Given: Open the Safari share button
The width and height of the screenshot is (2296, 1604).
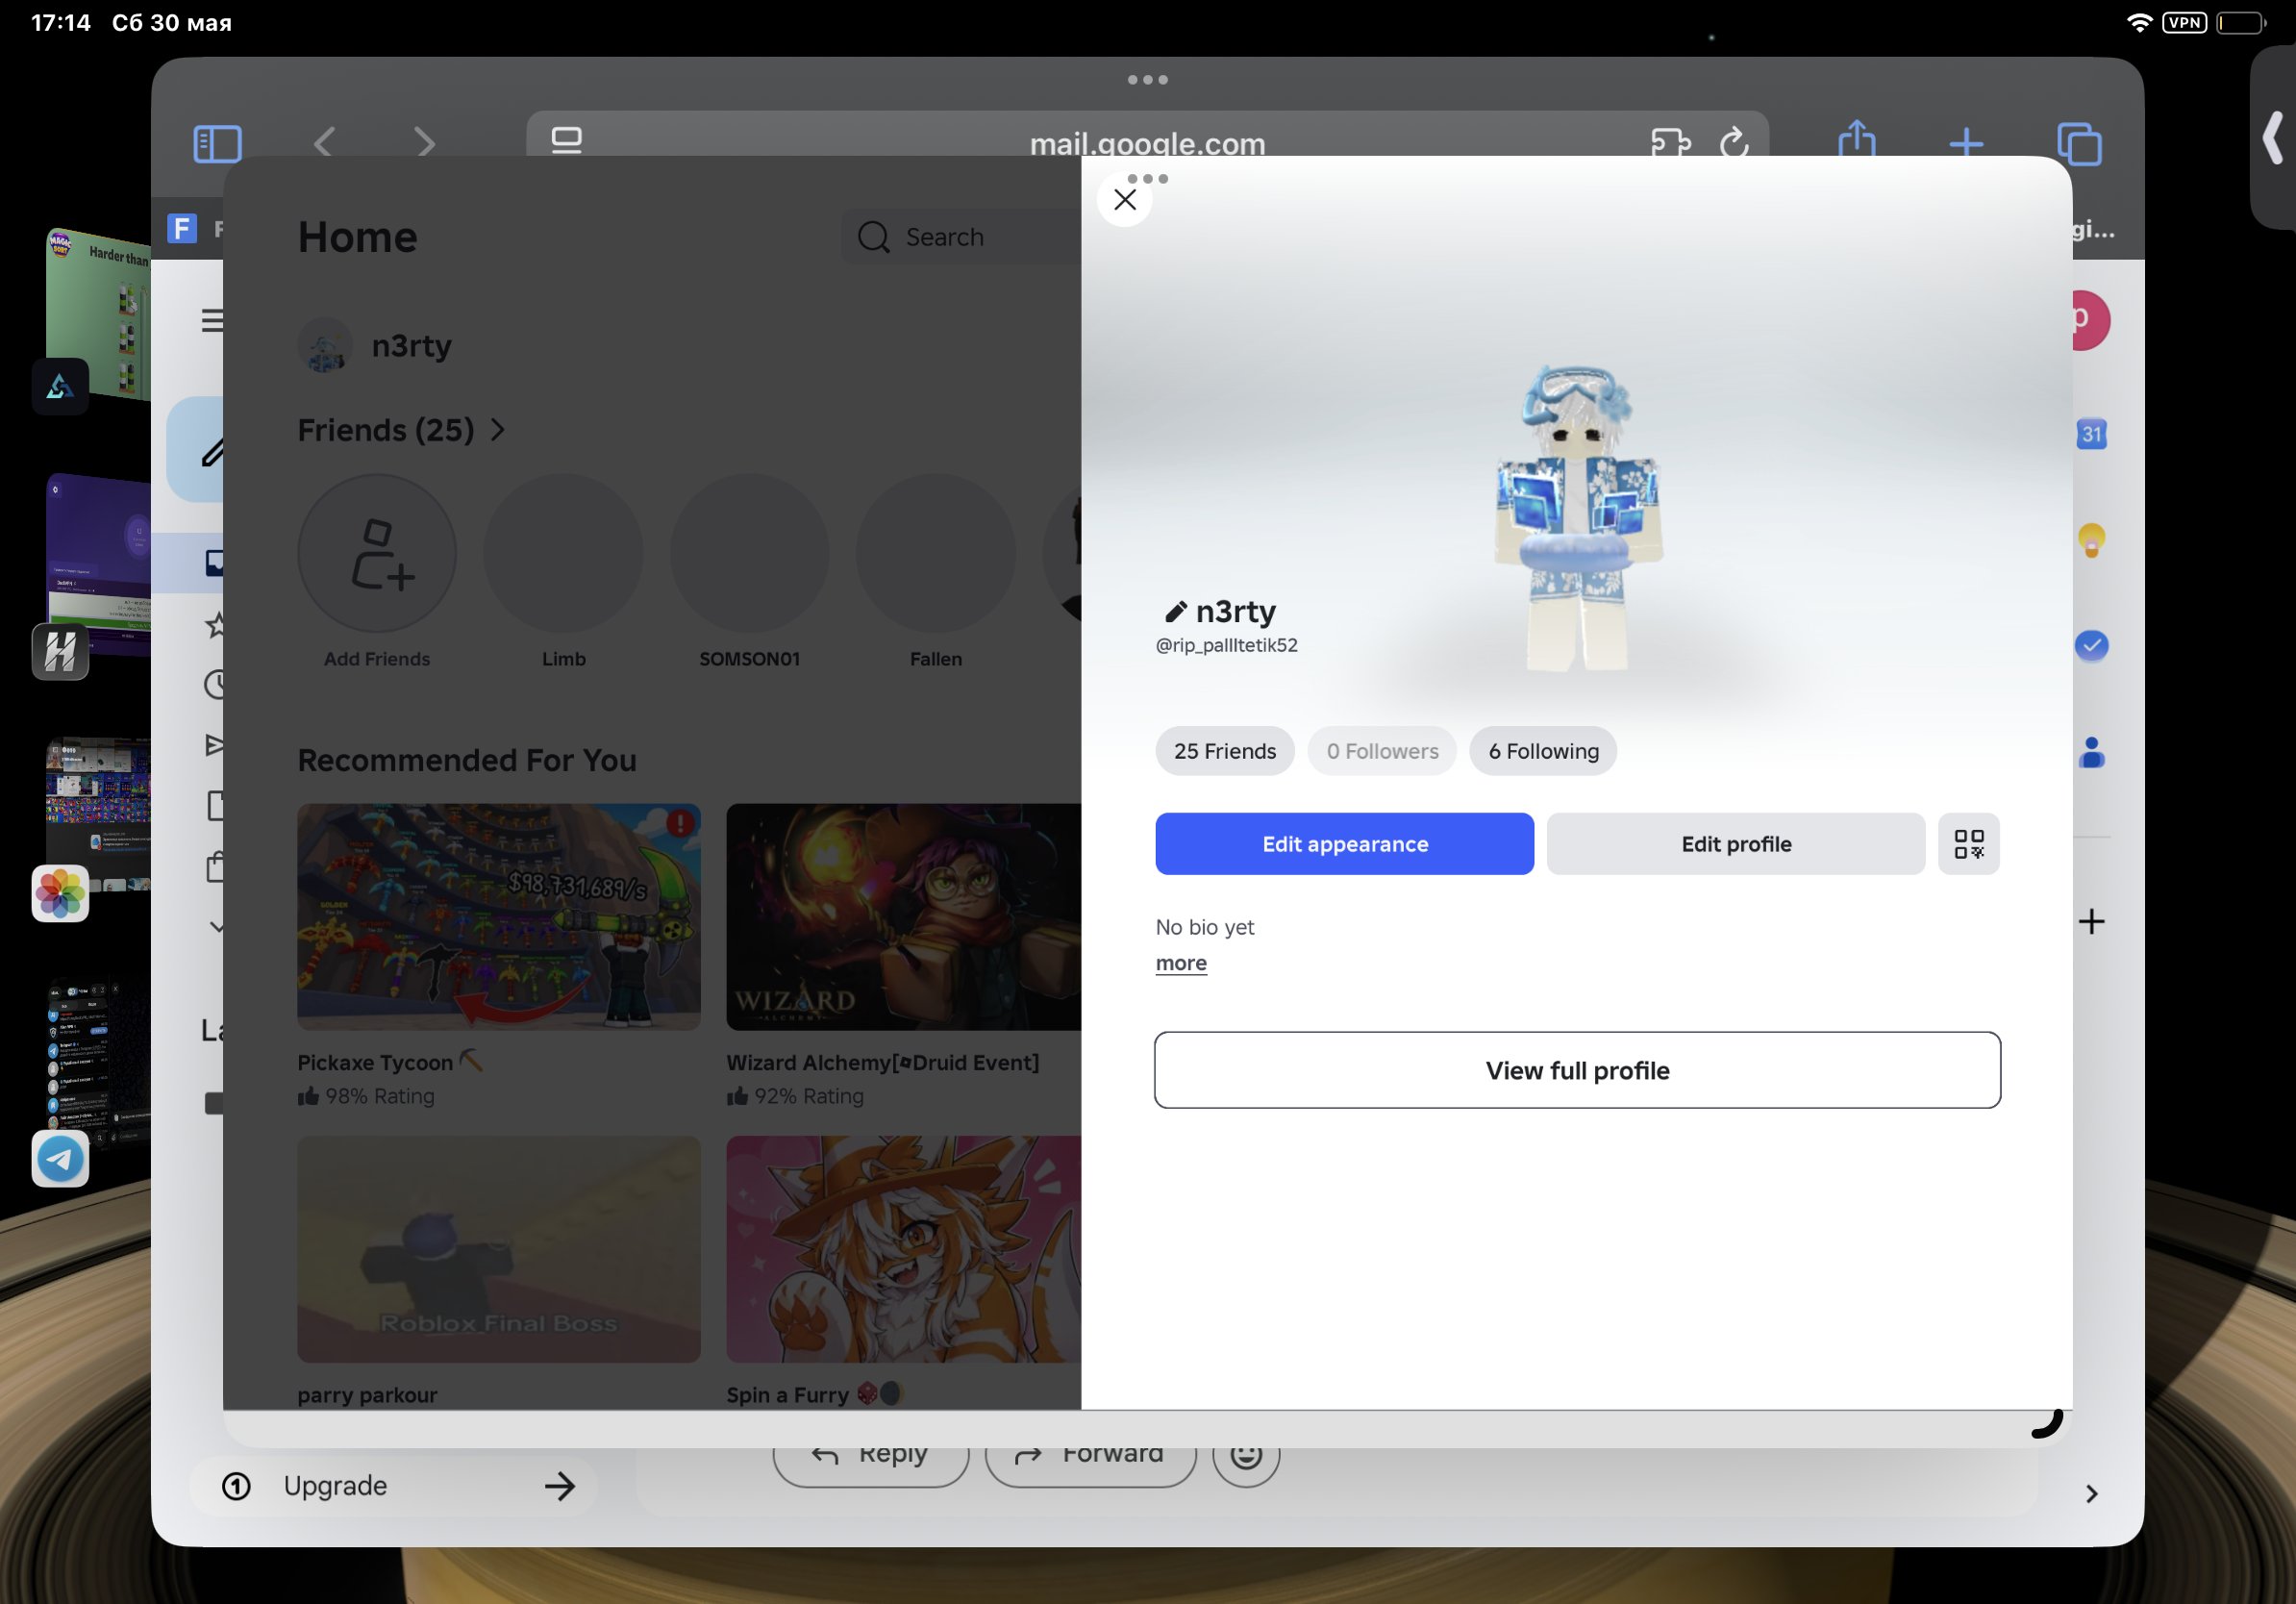Looking at the screenshot, I should tap(1857, 139).
